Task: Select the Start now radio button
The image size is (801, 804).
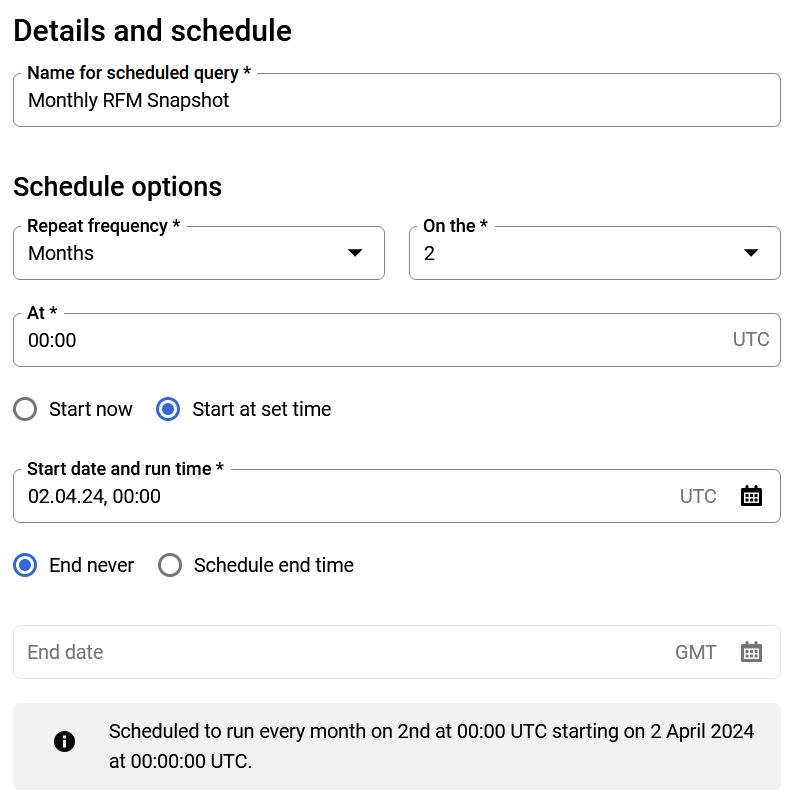Action: click(x=26, y=409)
